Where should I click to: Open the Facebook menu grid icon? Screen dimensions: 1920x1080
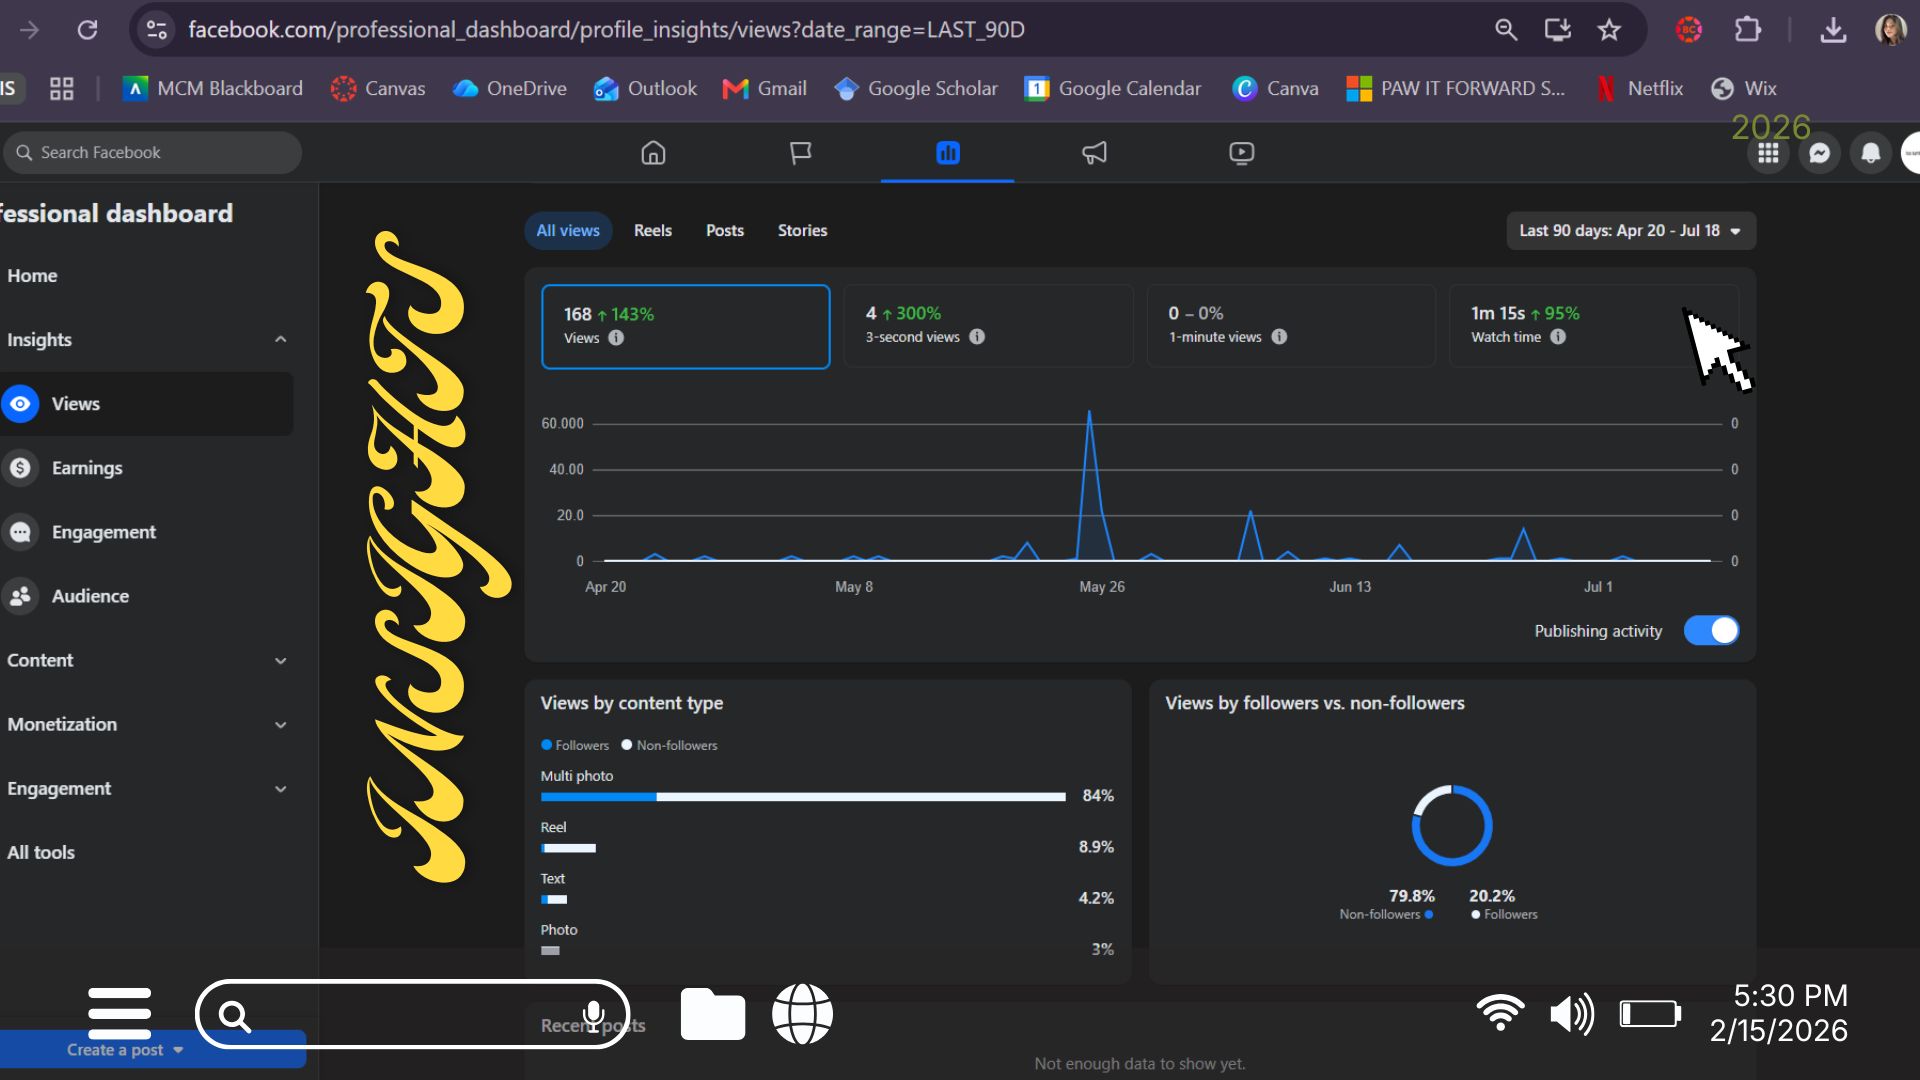(x=1768, y=153)
